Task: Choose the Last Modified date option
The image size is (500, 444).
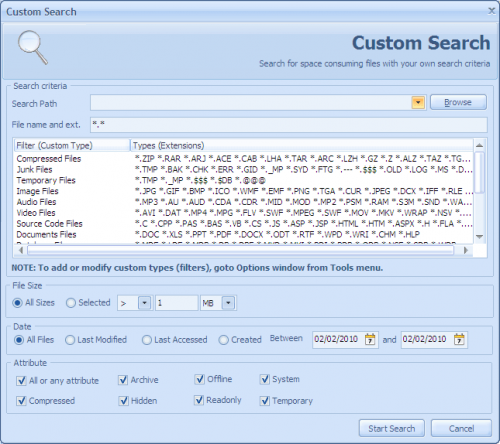Action: coord(70,340)
